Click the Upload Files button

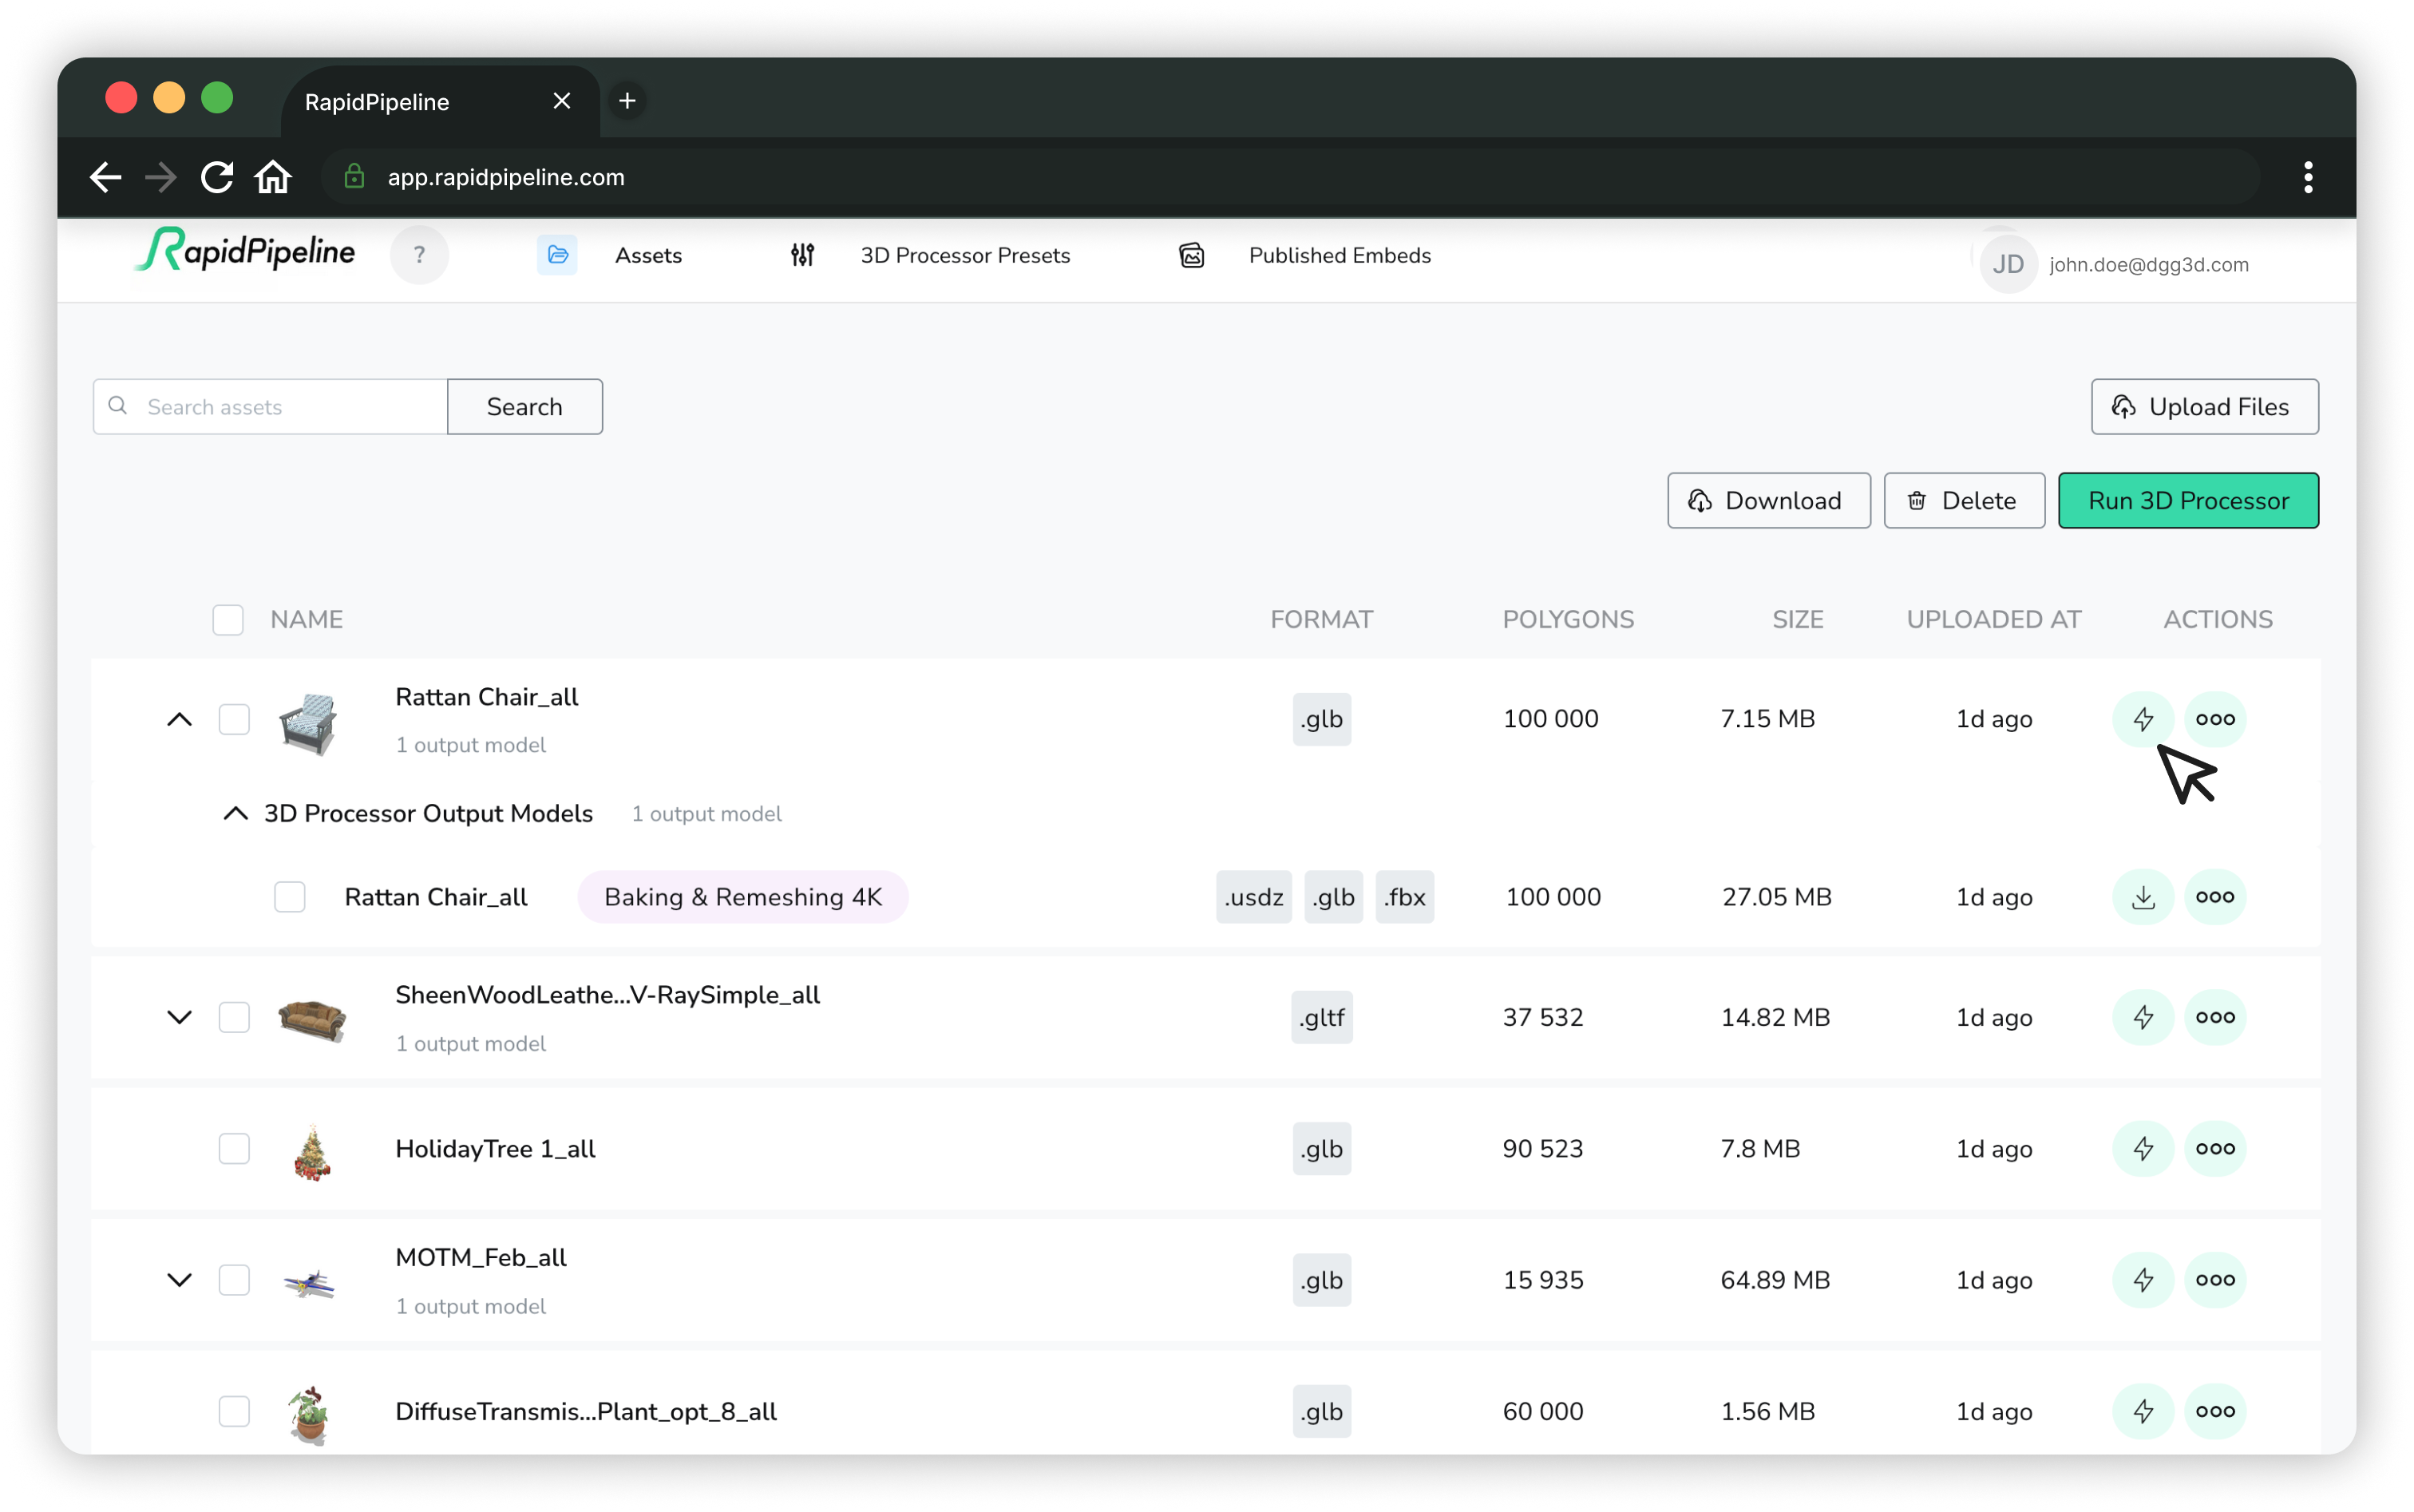pyautogui.click(x=2203, y=406)
